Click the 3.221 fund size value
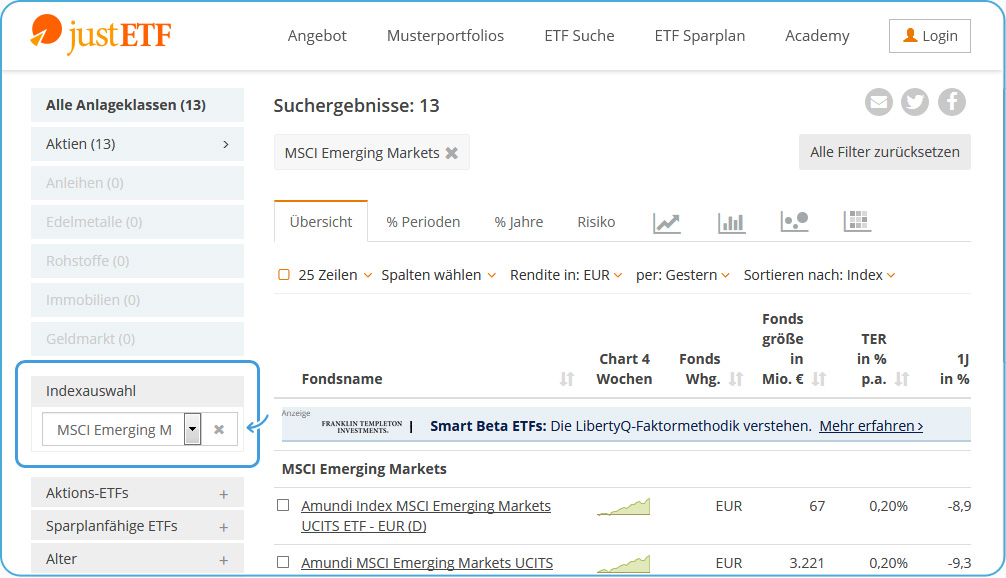 [x=806, y=563]
